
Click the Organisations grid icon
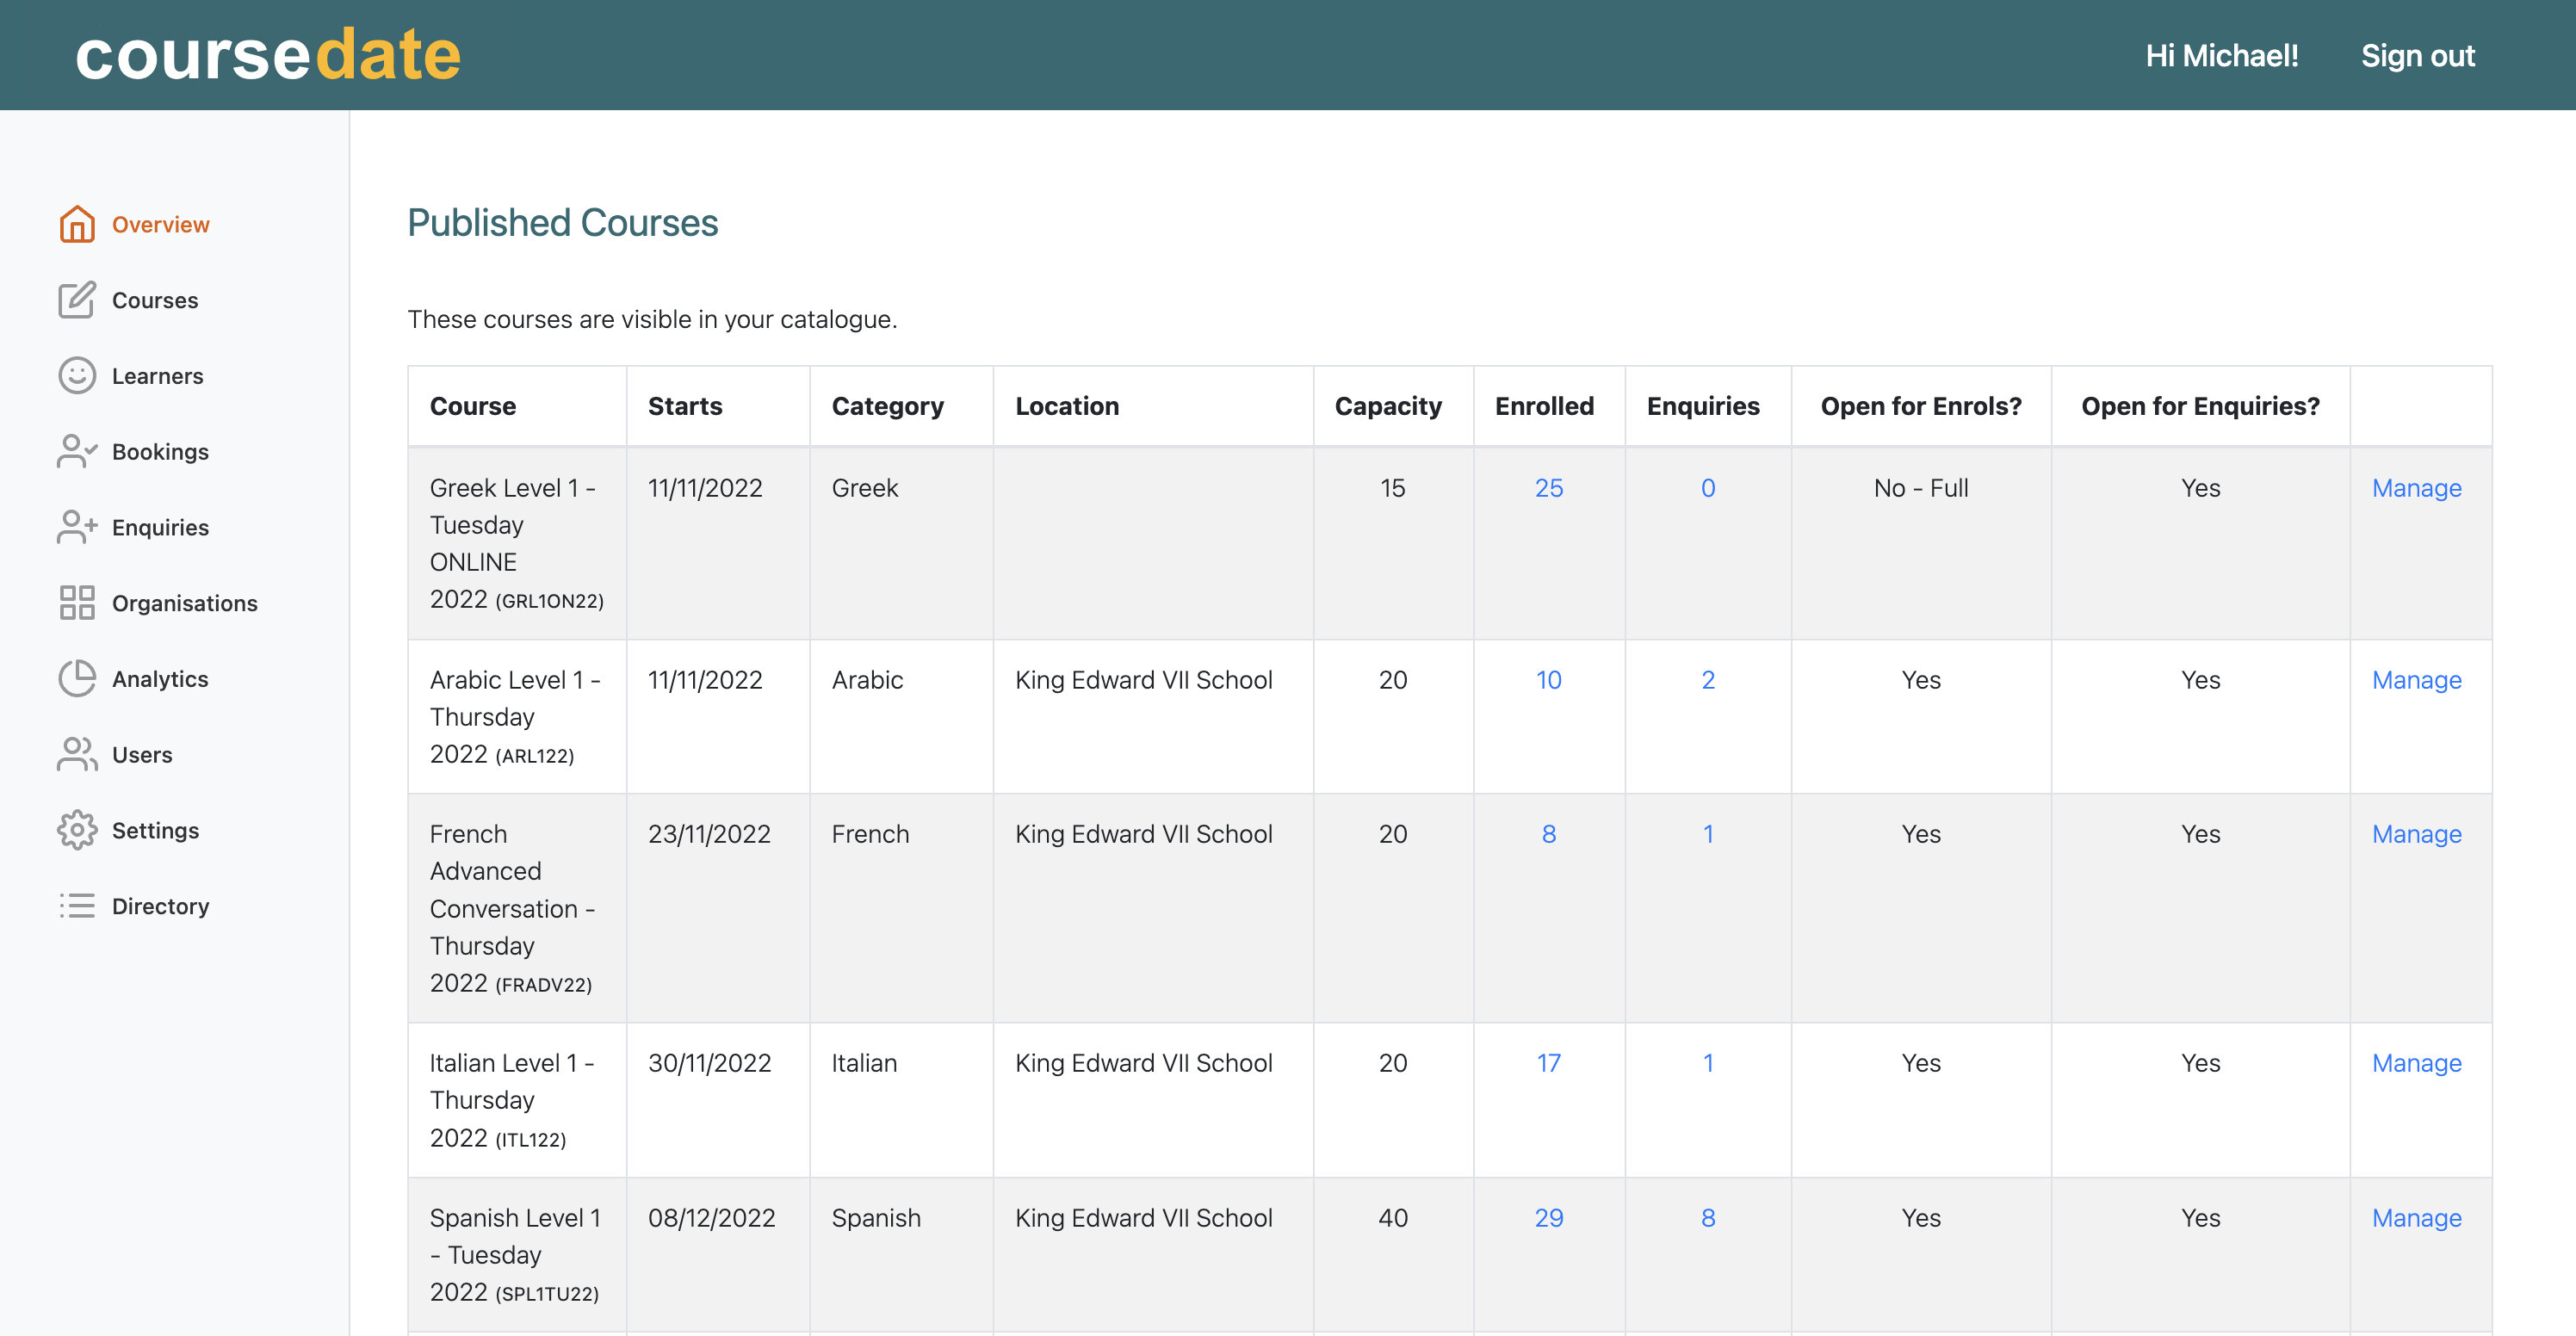coord(76,603)
